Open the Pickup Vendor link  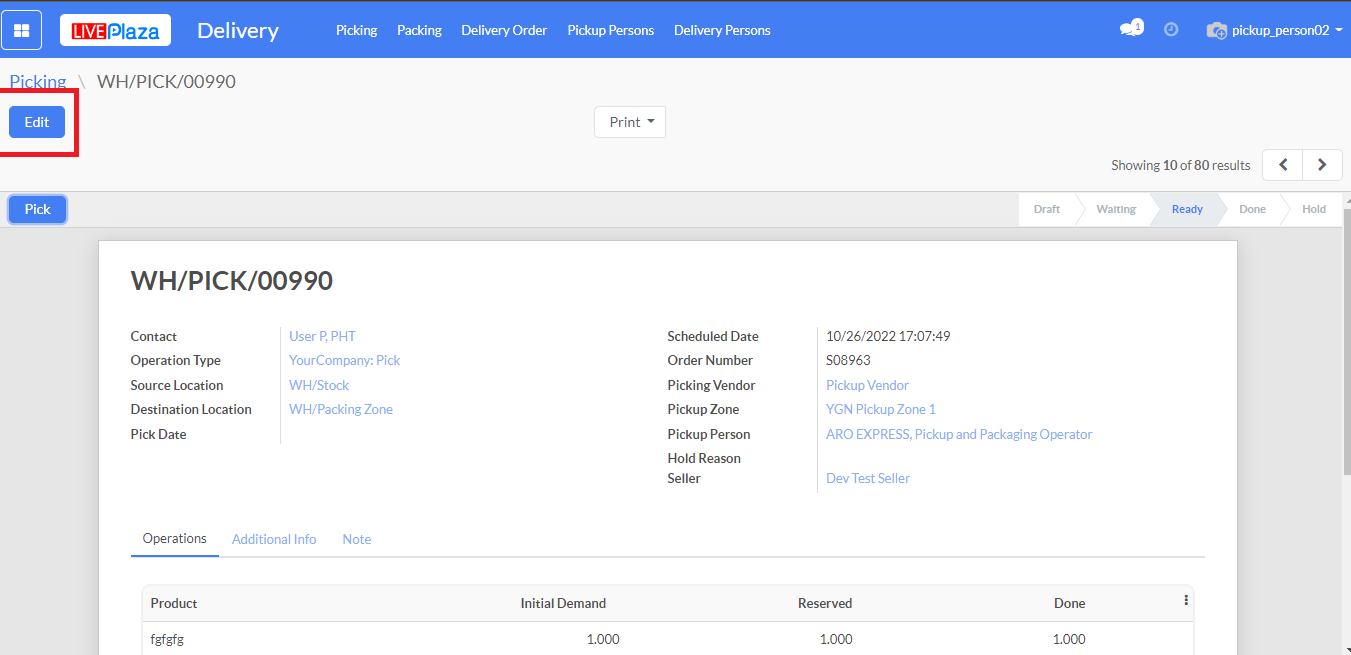[867, 385]
